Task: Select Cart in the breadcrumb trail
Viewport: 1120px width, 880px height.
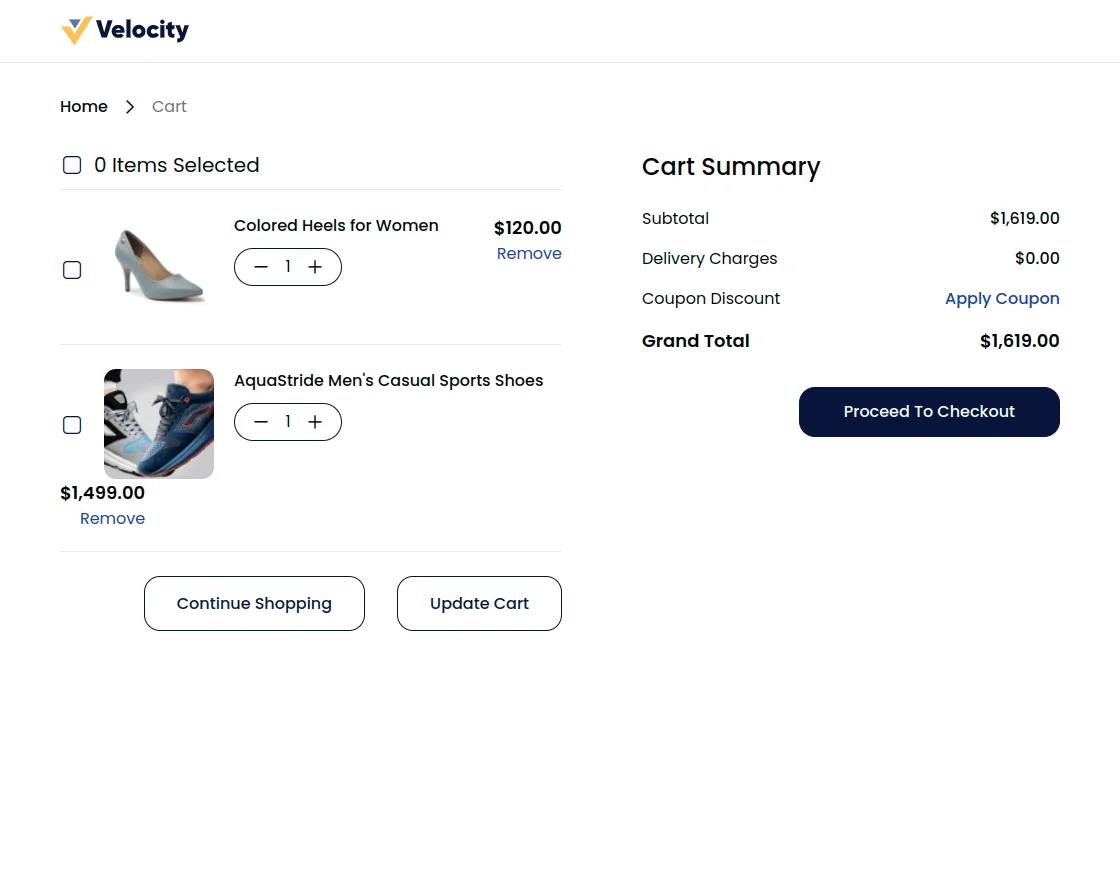Action: [x=168, y=106]
